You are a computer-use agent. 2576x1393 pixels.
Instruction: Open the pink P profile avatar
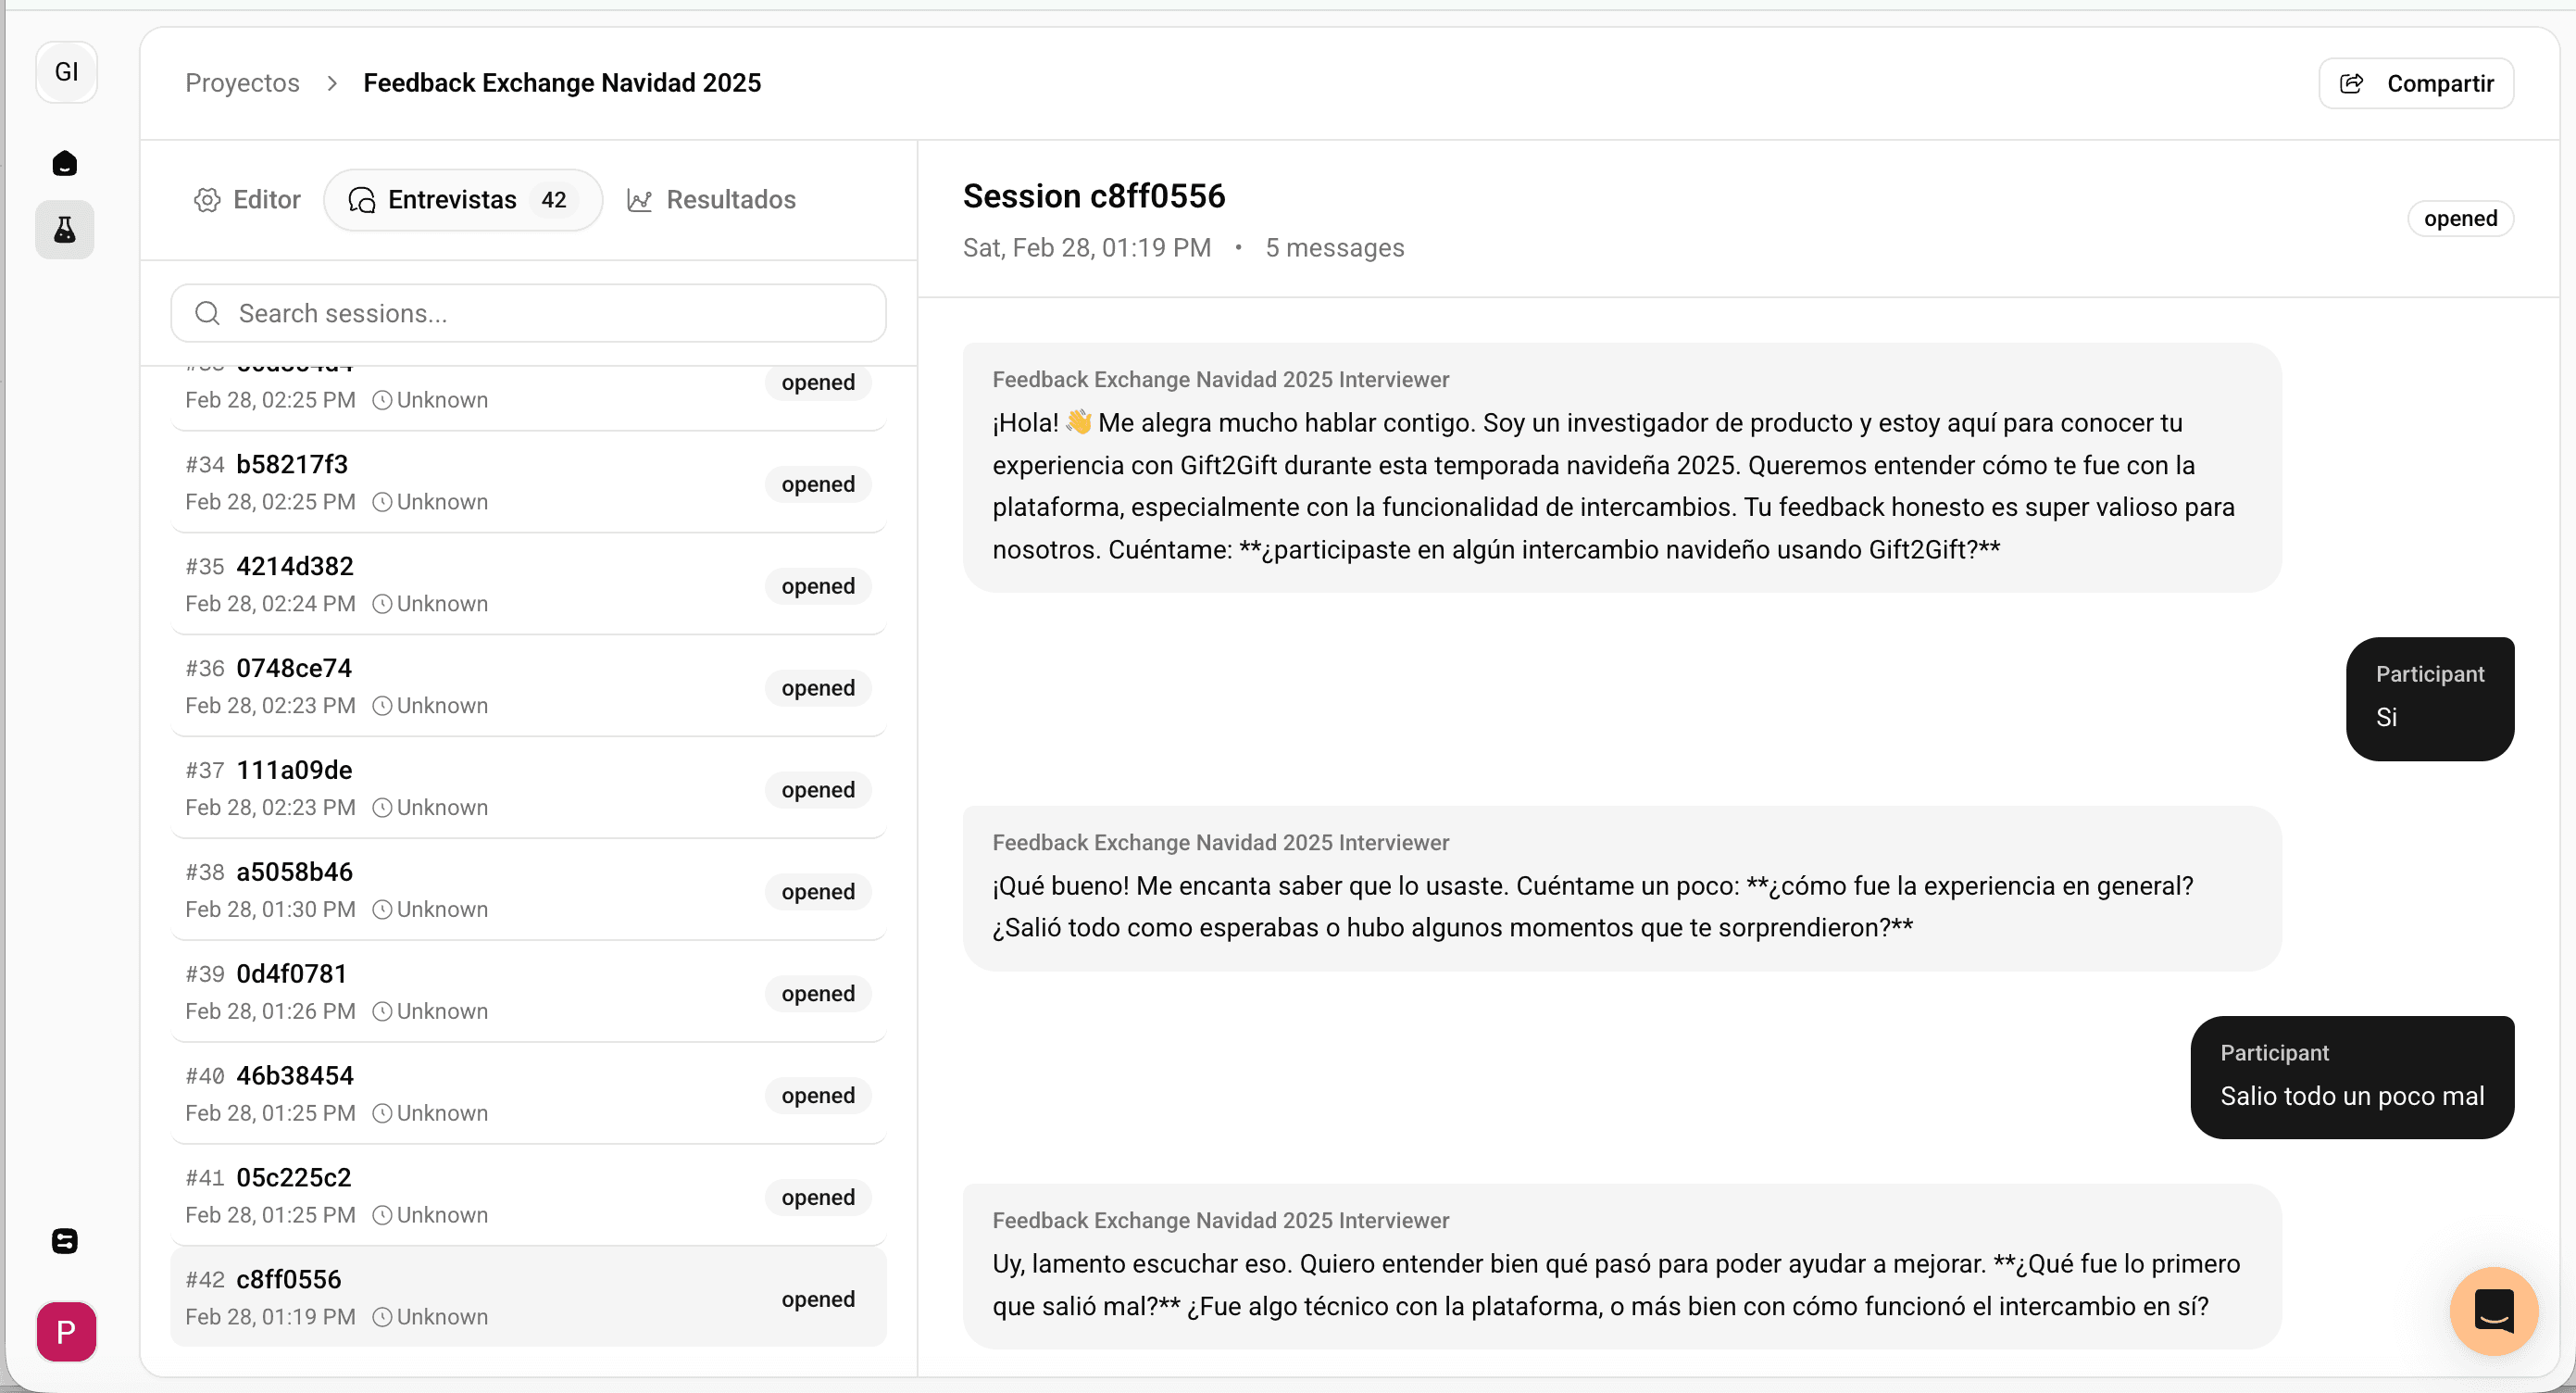coord(66,1331)
